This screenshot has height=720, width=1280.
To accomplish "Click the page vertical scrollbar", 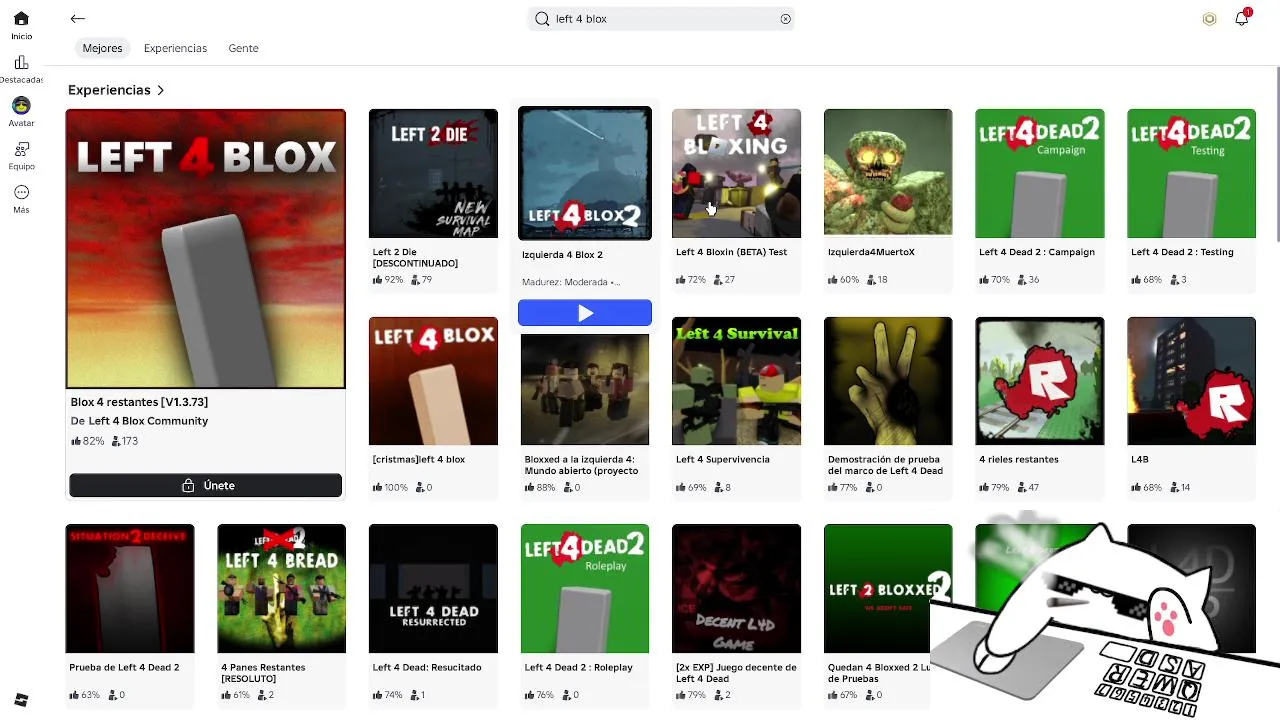I will 1276,155.
